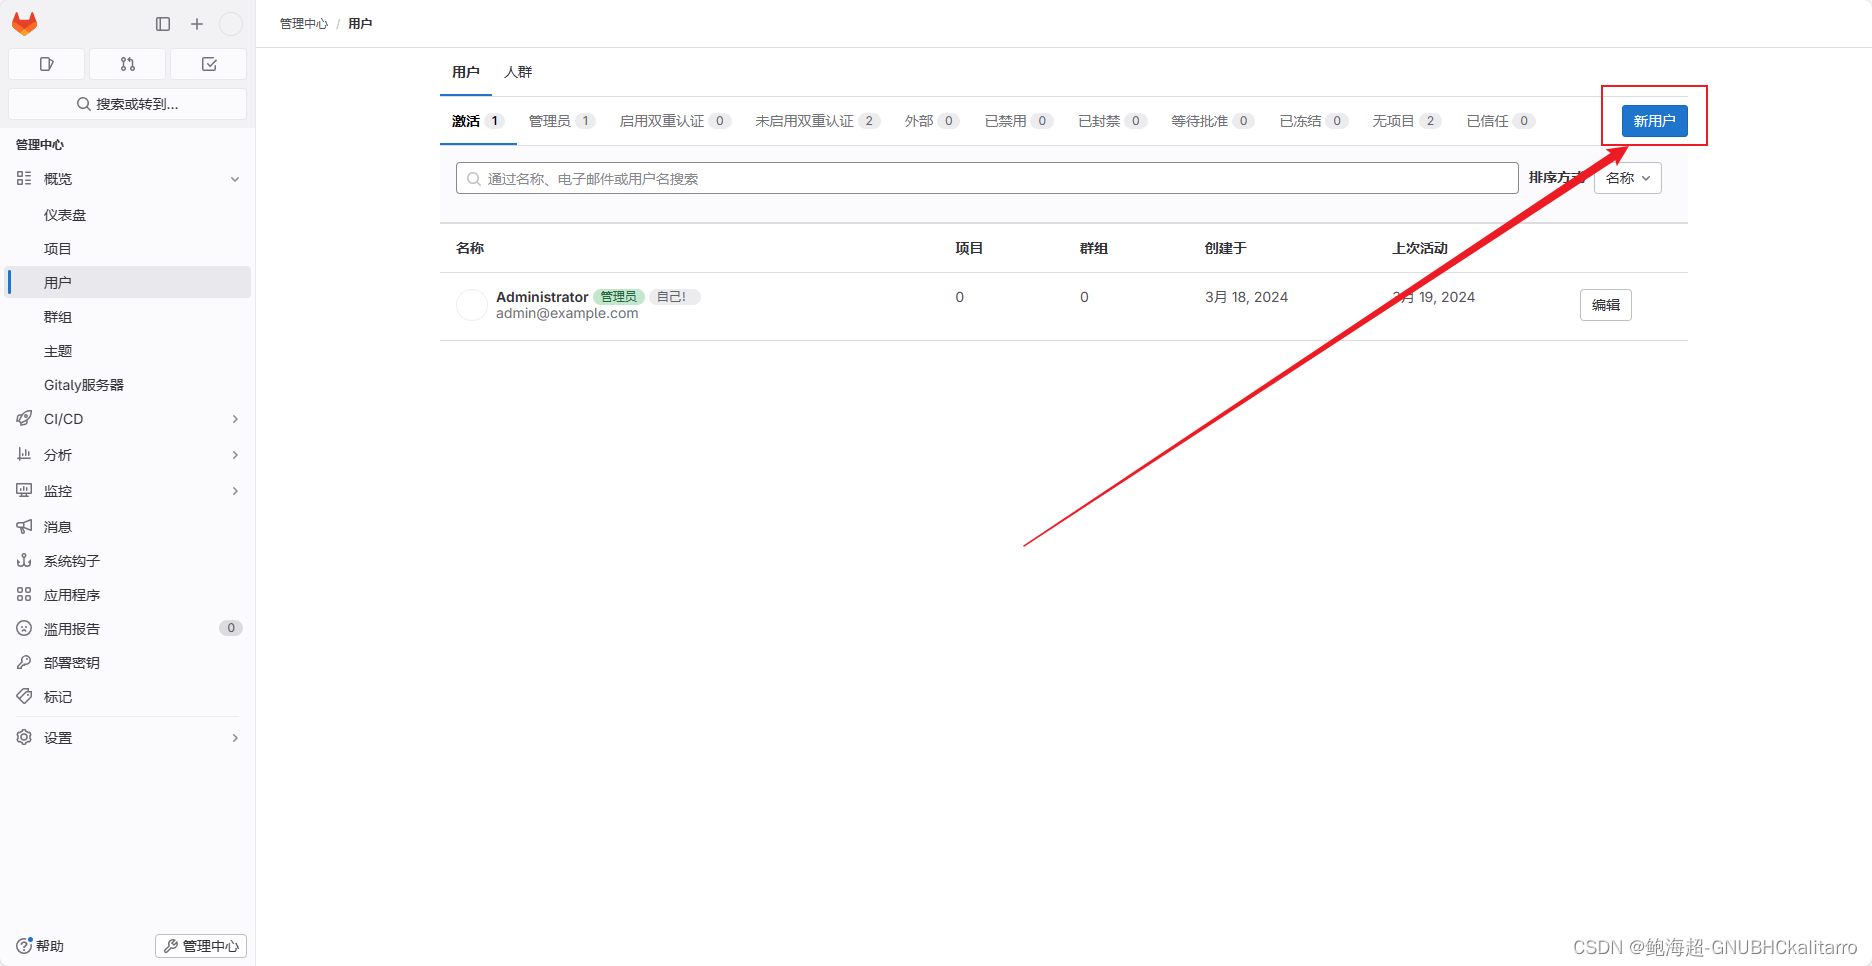
Task: Click the 消息 megaphone icon
Action: [x=24, y=526]
